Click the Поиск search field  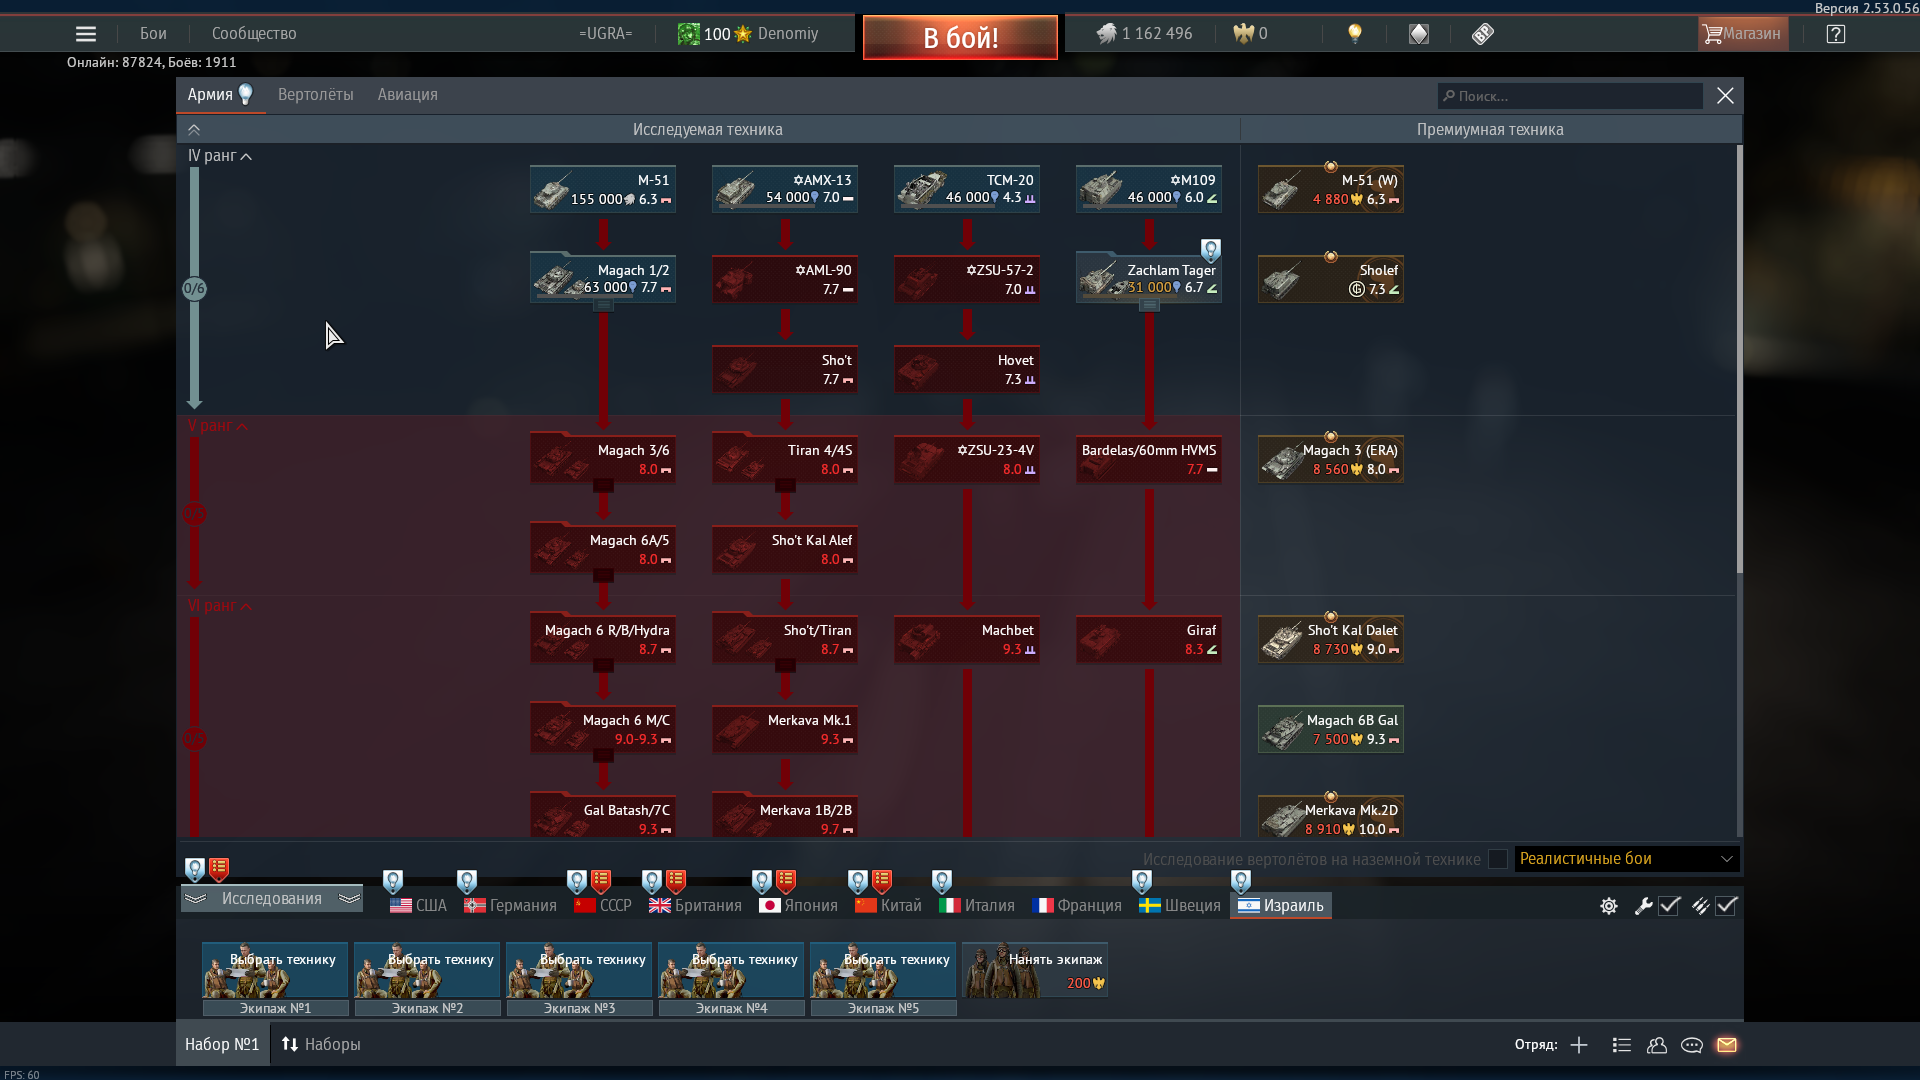click(1570, 96)
